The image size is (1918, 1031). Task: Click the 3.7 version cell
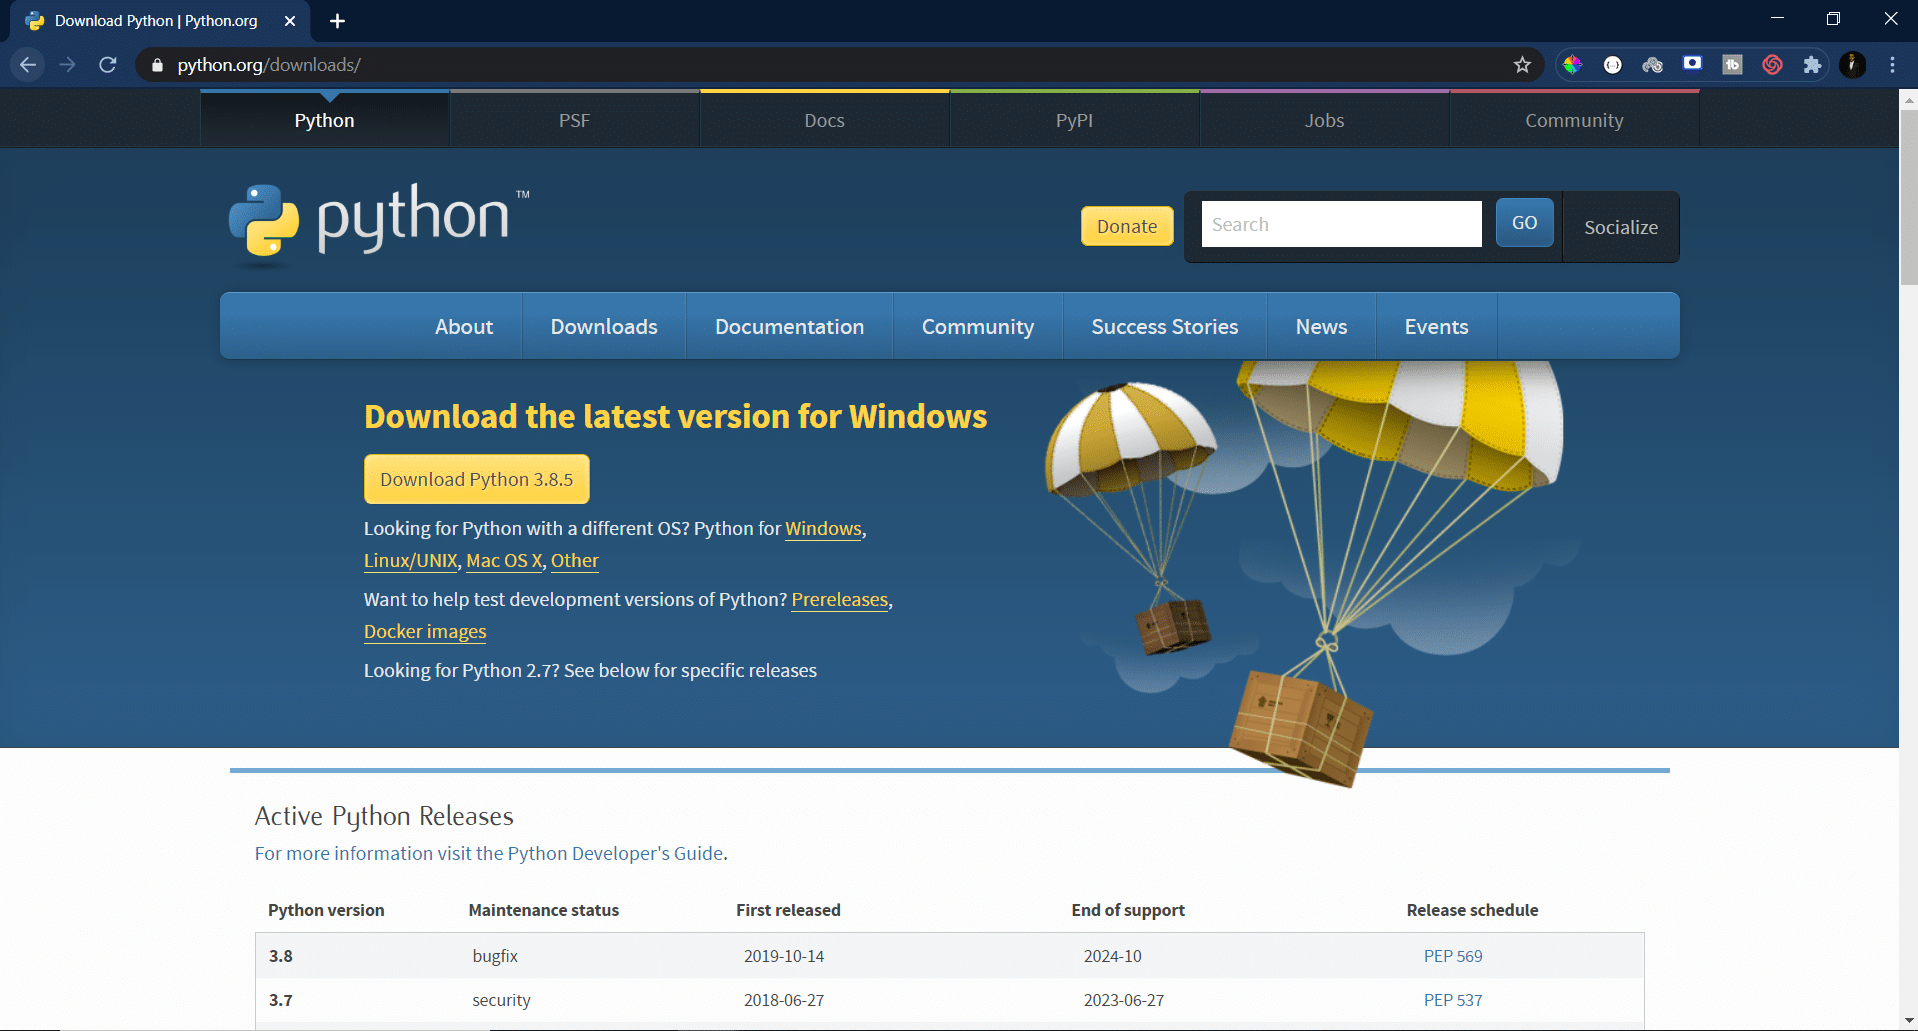pyautogui.click(x=281, y=1000)
